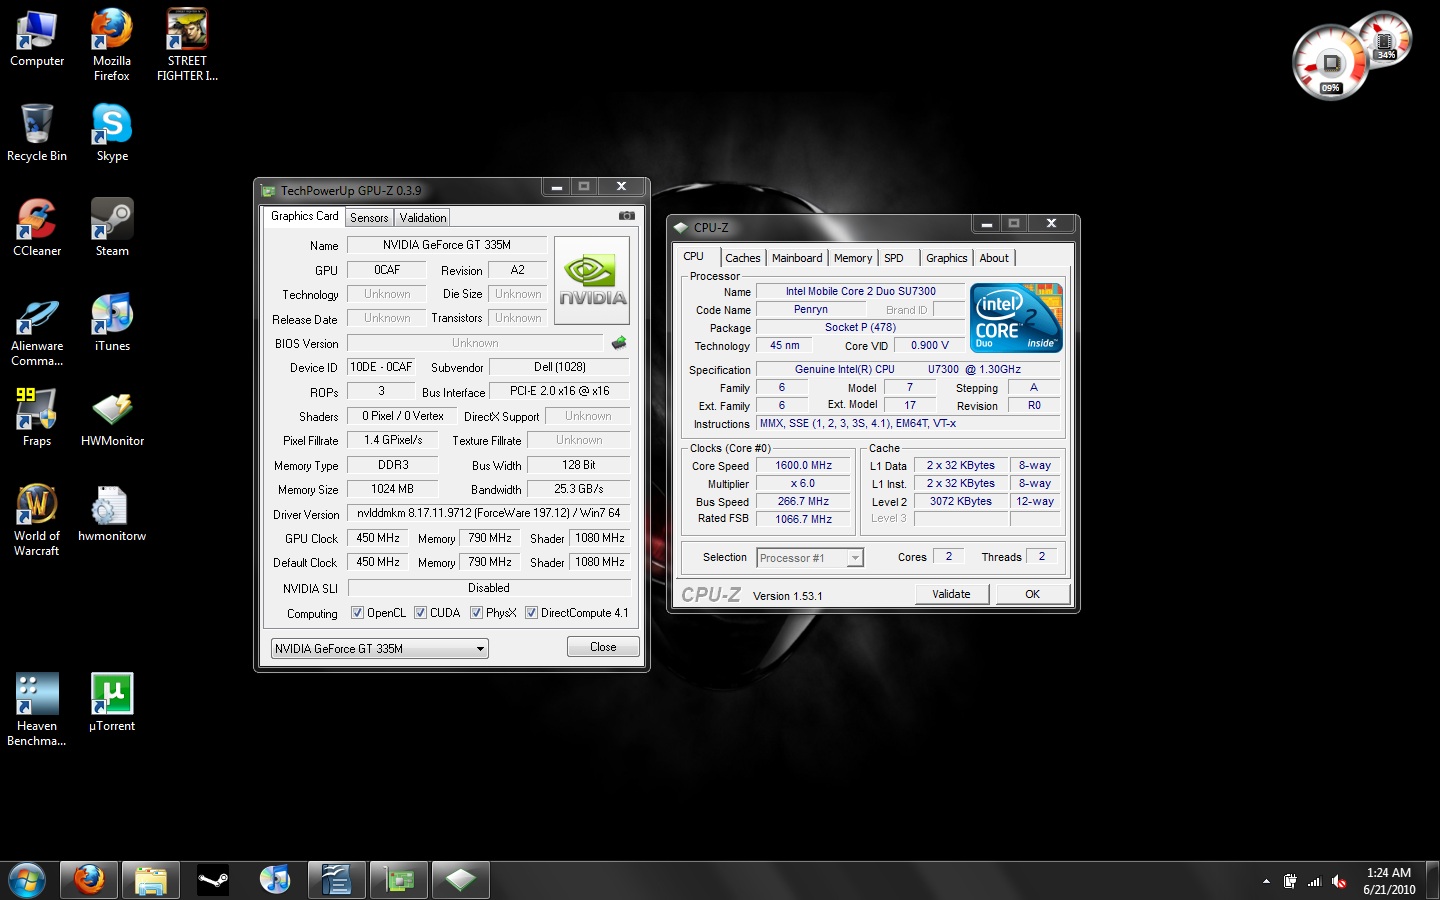Open the CPU-Z Memory tab

(x=853, y=258)
